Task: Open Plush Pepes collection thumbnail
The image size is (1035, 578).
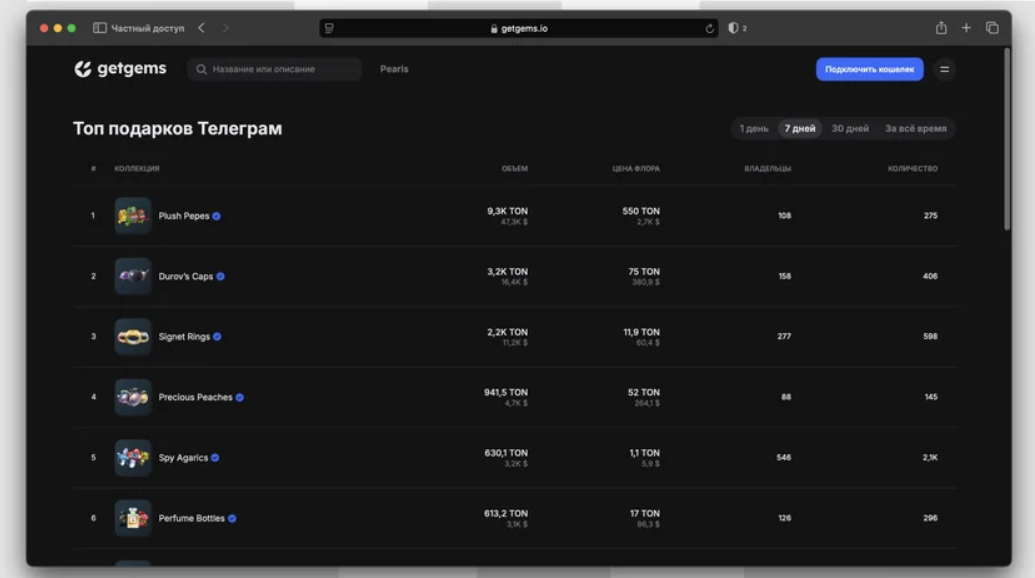Action: [x=133, y=216]
